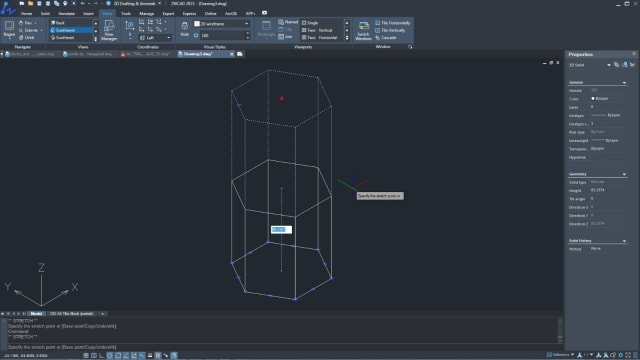Select Two: Vertical viewport layout
The width and height of the screenshot is (640, 360).
(x=317, y=30)
